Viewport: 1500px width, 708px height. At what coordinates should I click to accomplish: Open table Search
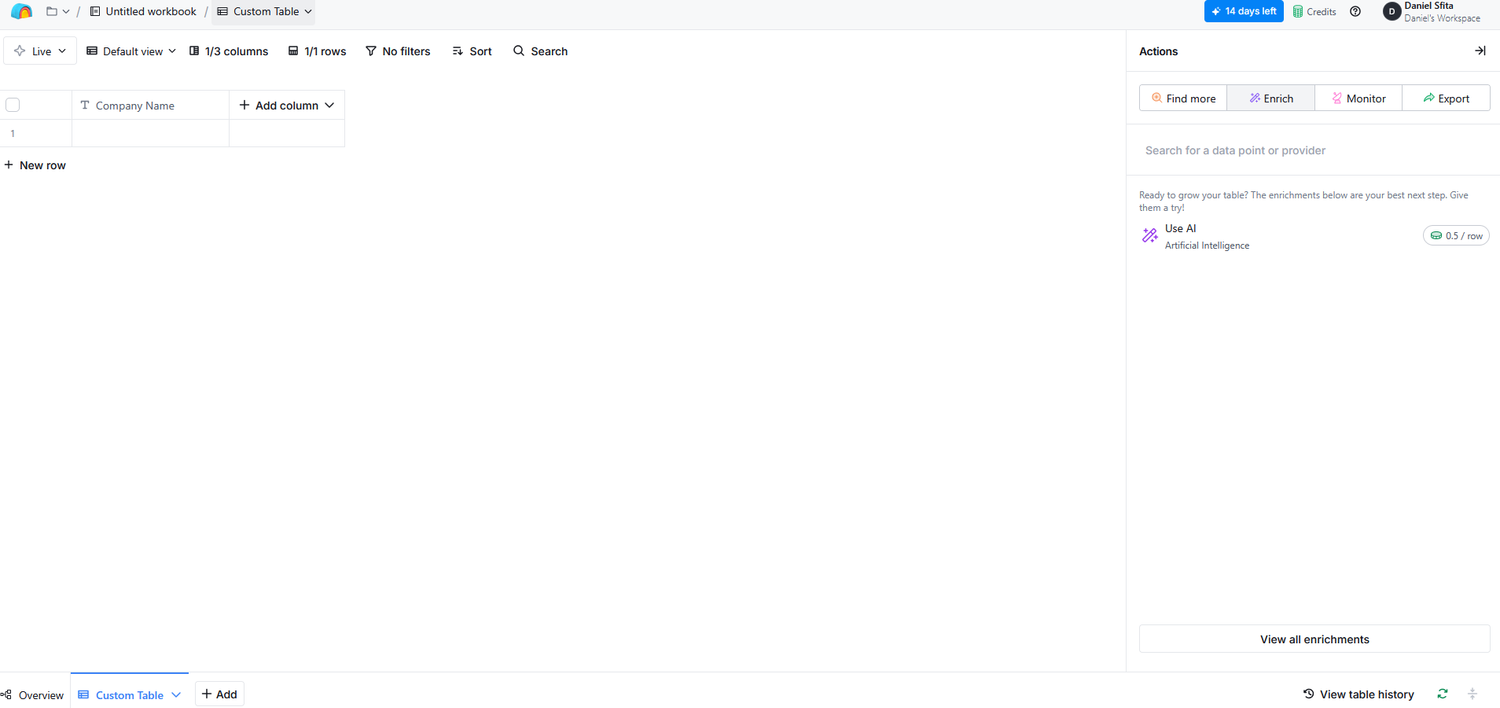point(540,50)
